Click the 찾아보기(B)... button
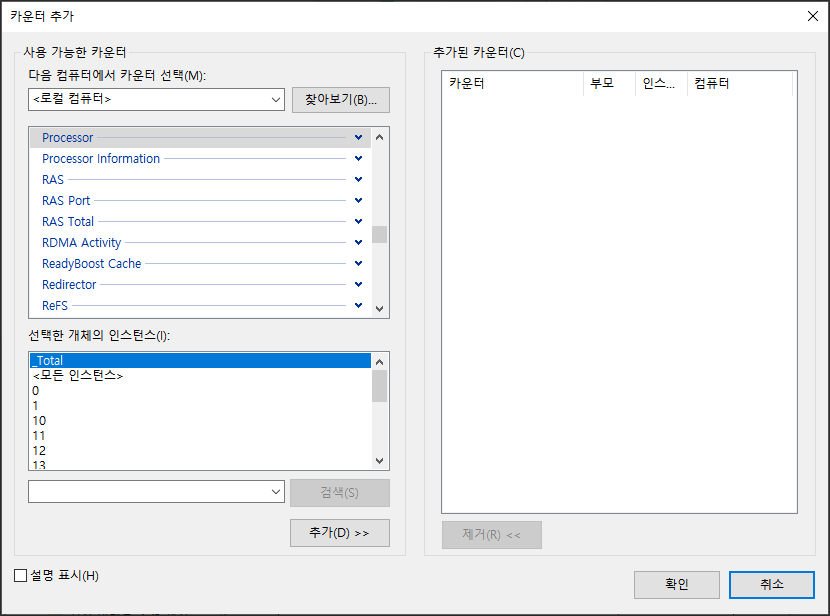 tap(340, 100)
